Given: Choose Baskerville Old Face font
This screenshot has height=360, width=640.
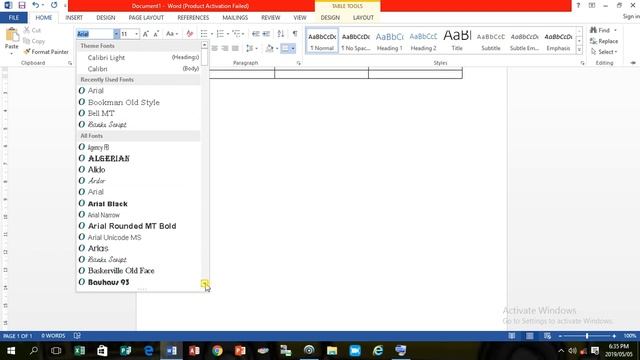Looking at the screenshot, I should coord(139,271).
